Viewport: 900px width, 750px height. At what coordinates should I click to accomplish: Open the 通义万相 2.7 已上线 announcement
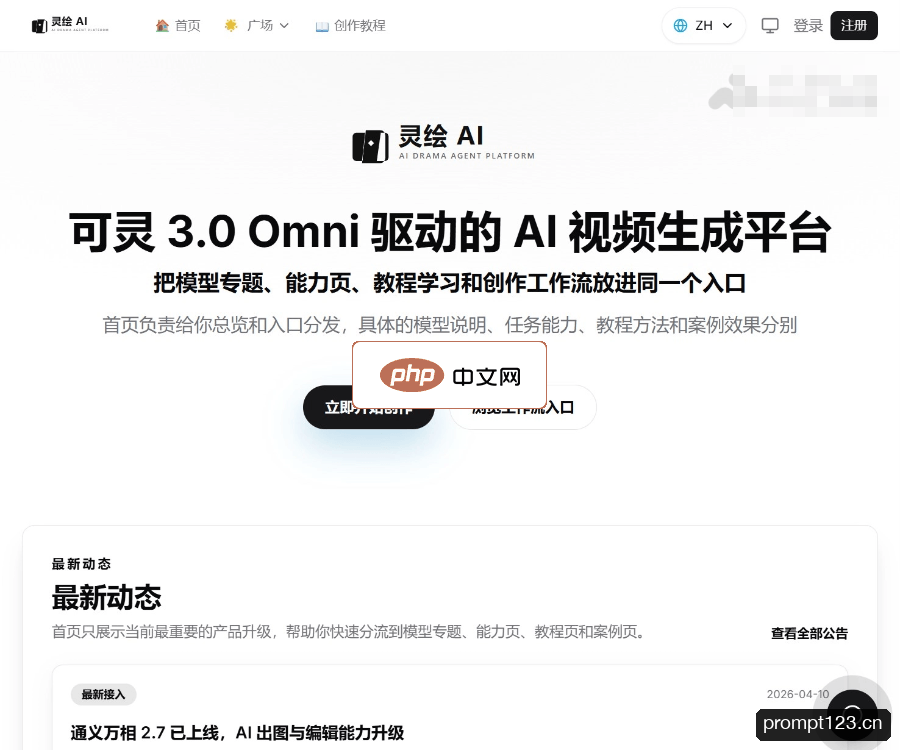[x=237, y=733]
